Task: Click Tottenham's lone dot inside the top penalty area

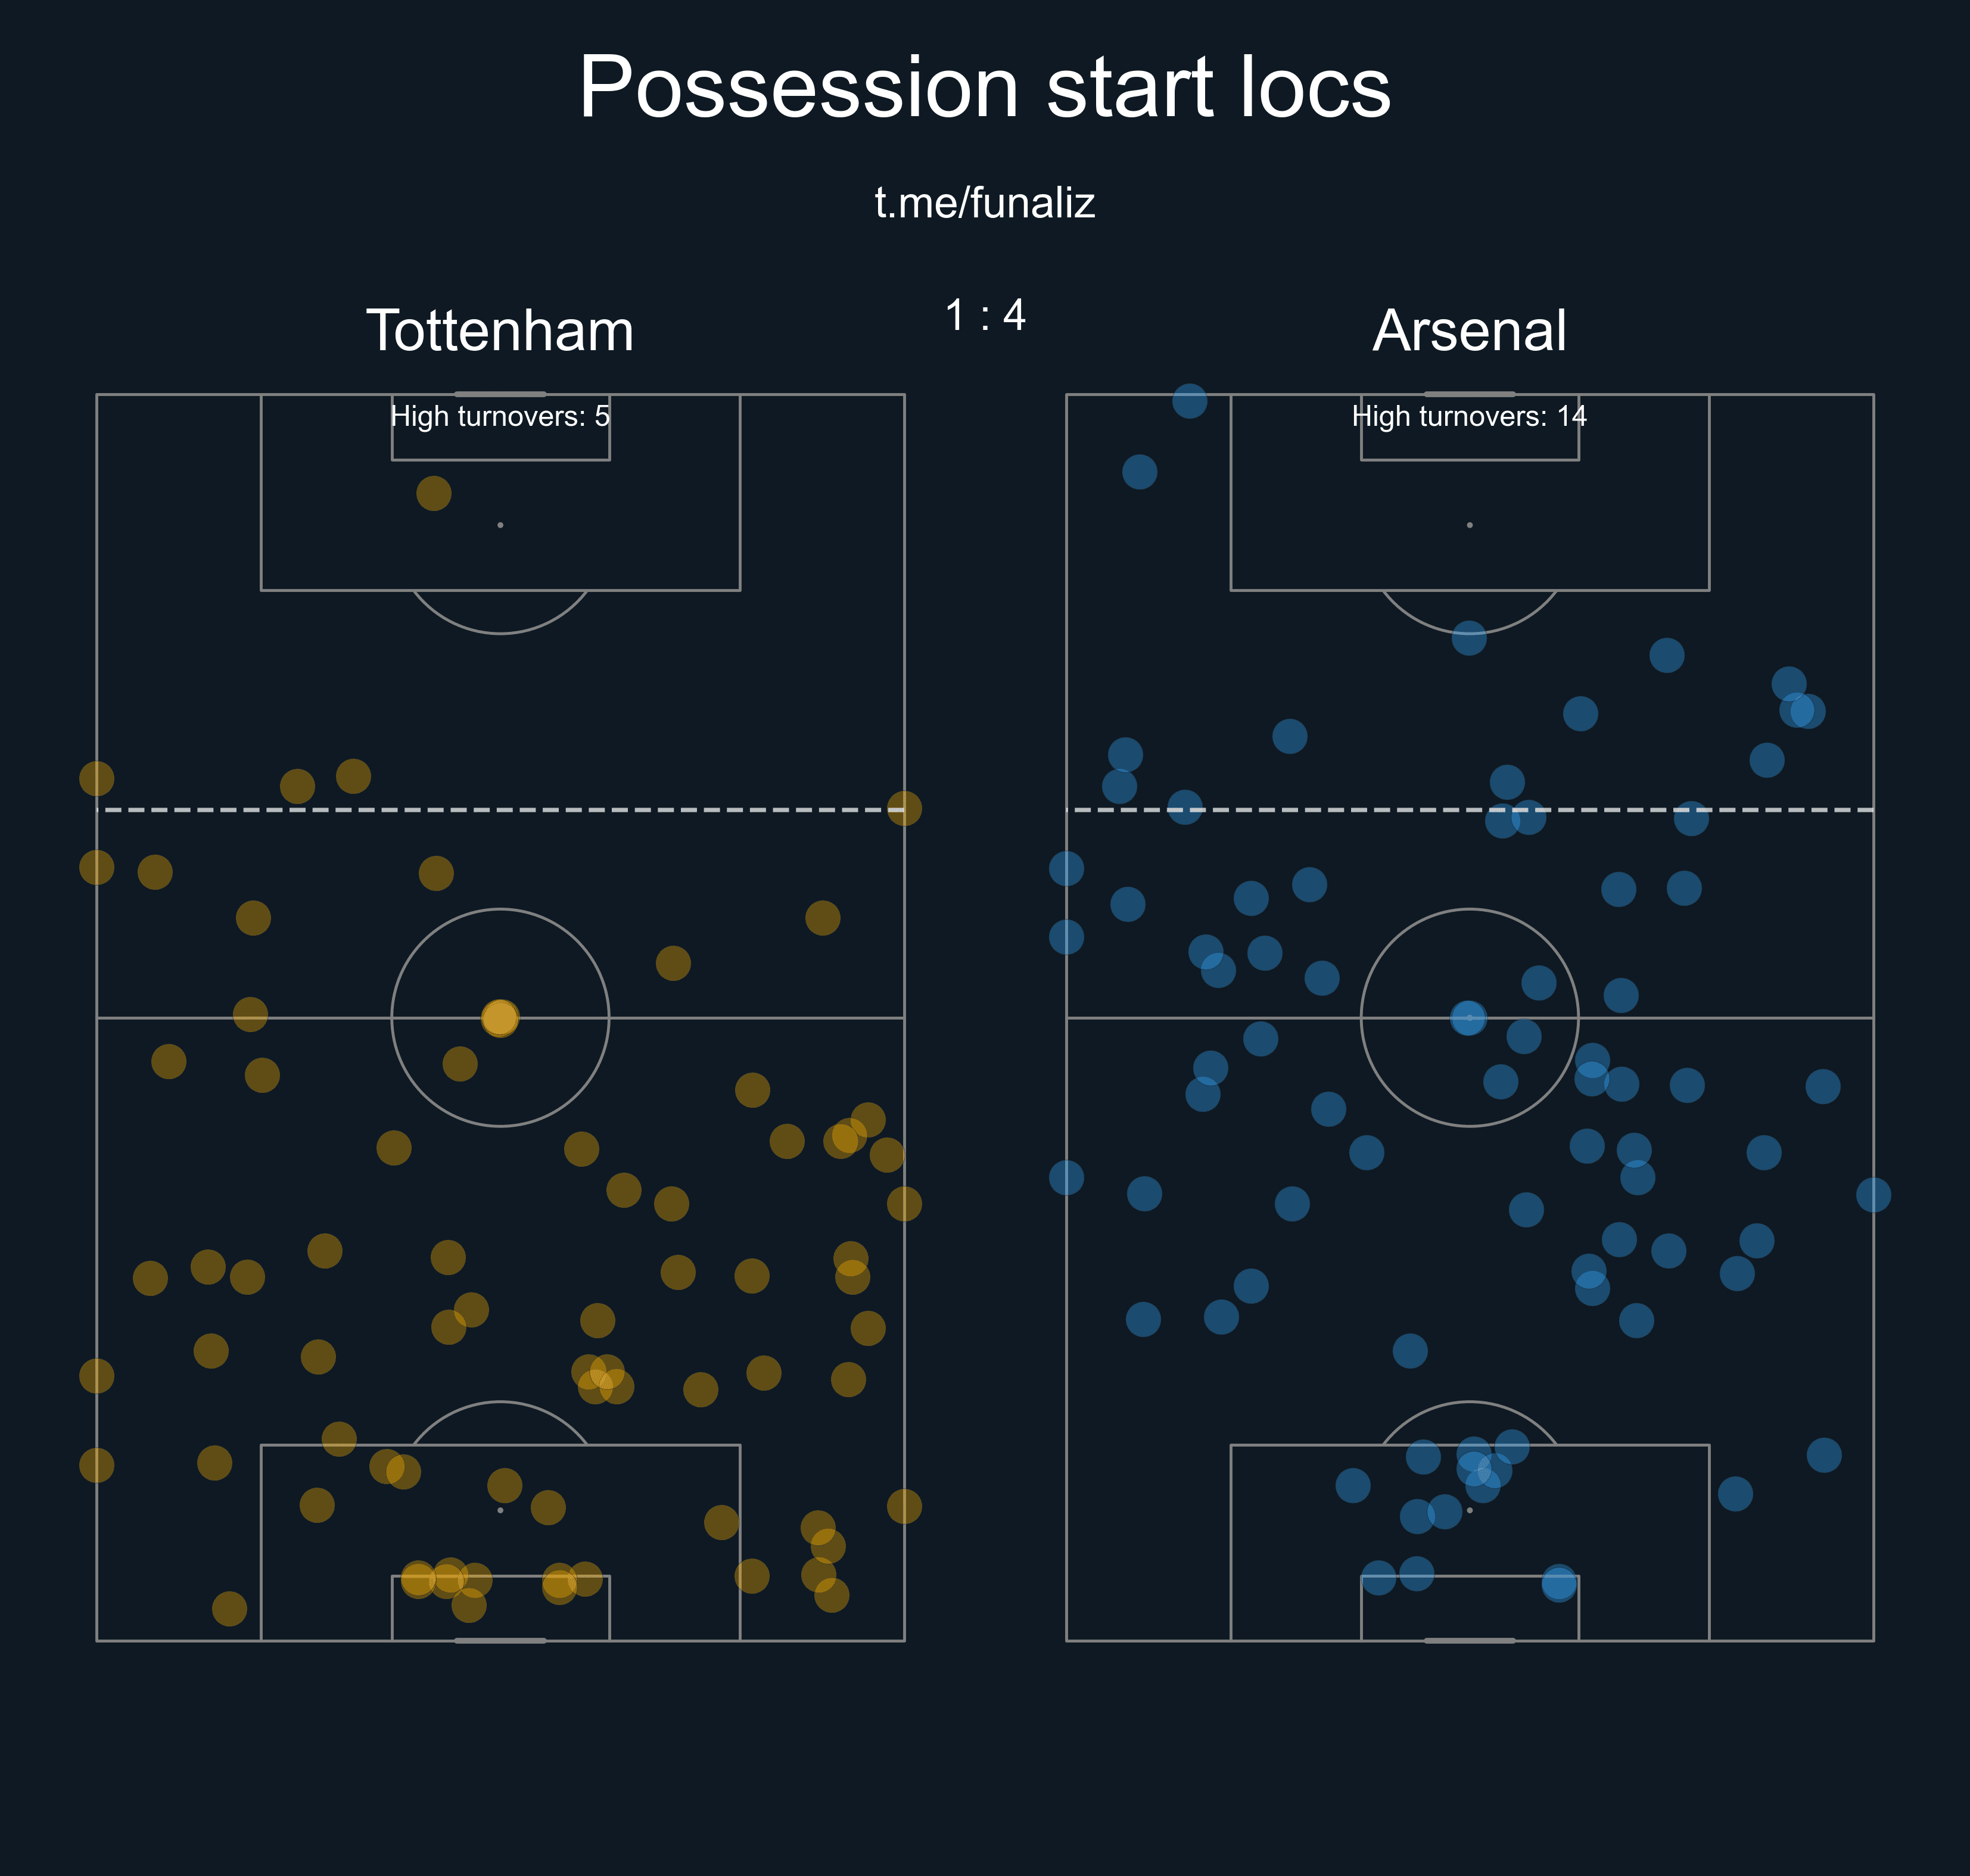Action: point(434,493)
